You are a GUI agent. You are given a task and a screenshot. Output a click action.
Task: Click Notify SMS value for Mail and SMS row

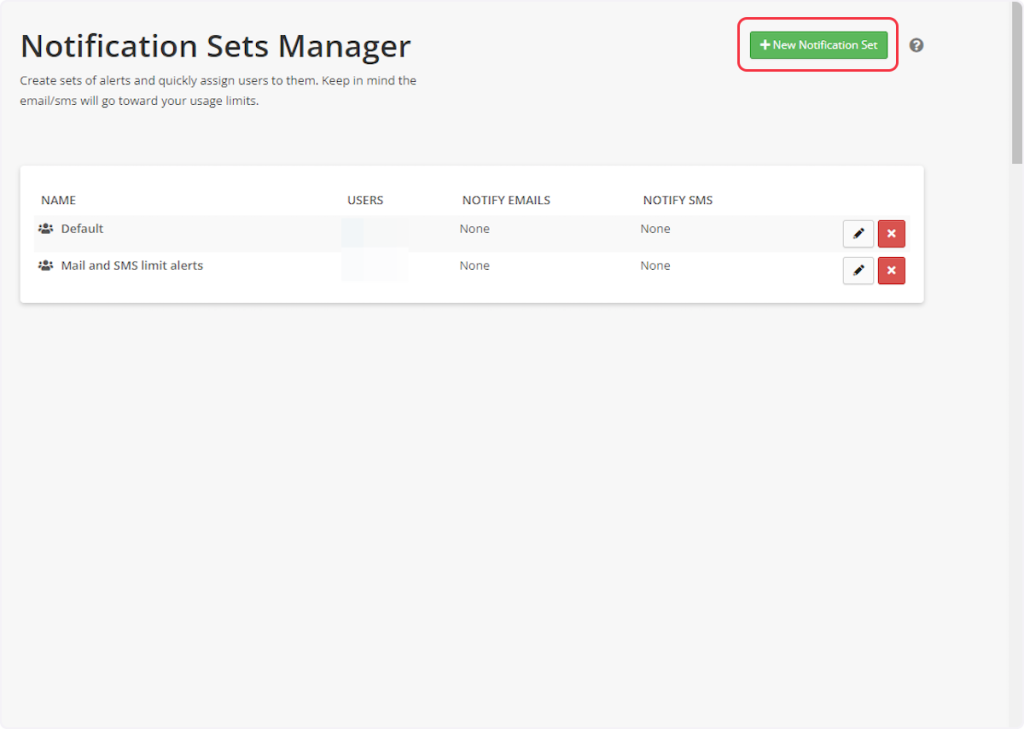[656, 266]
